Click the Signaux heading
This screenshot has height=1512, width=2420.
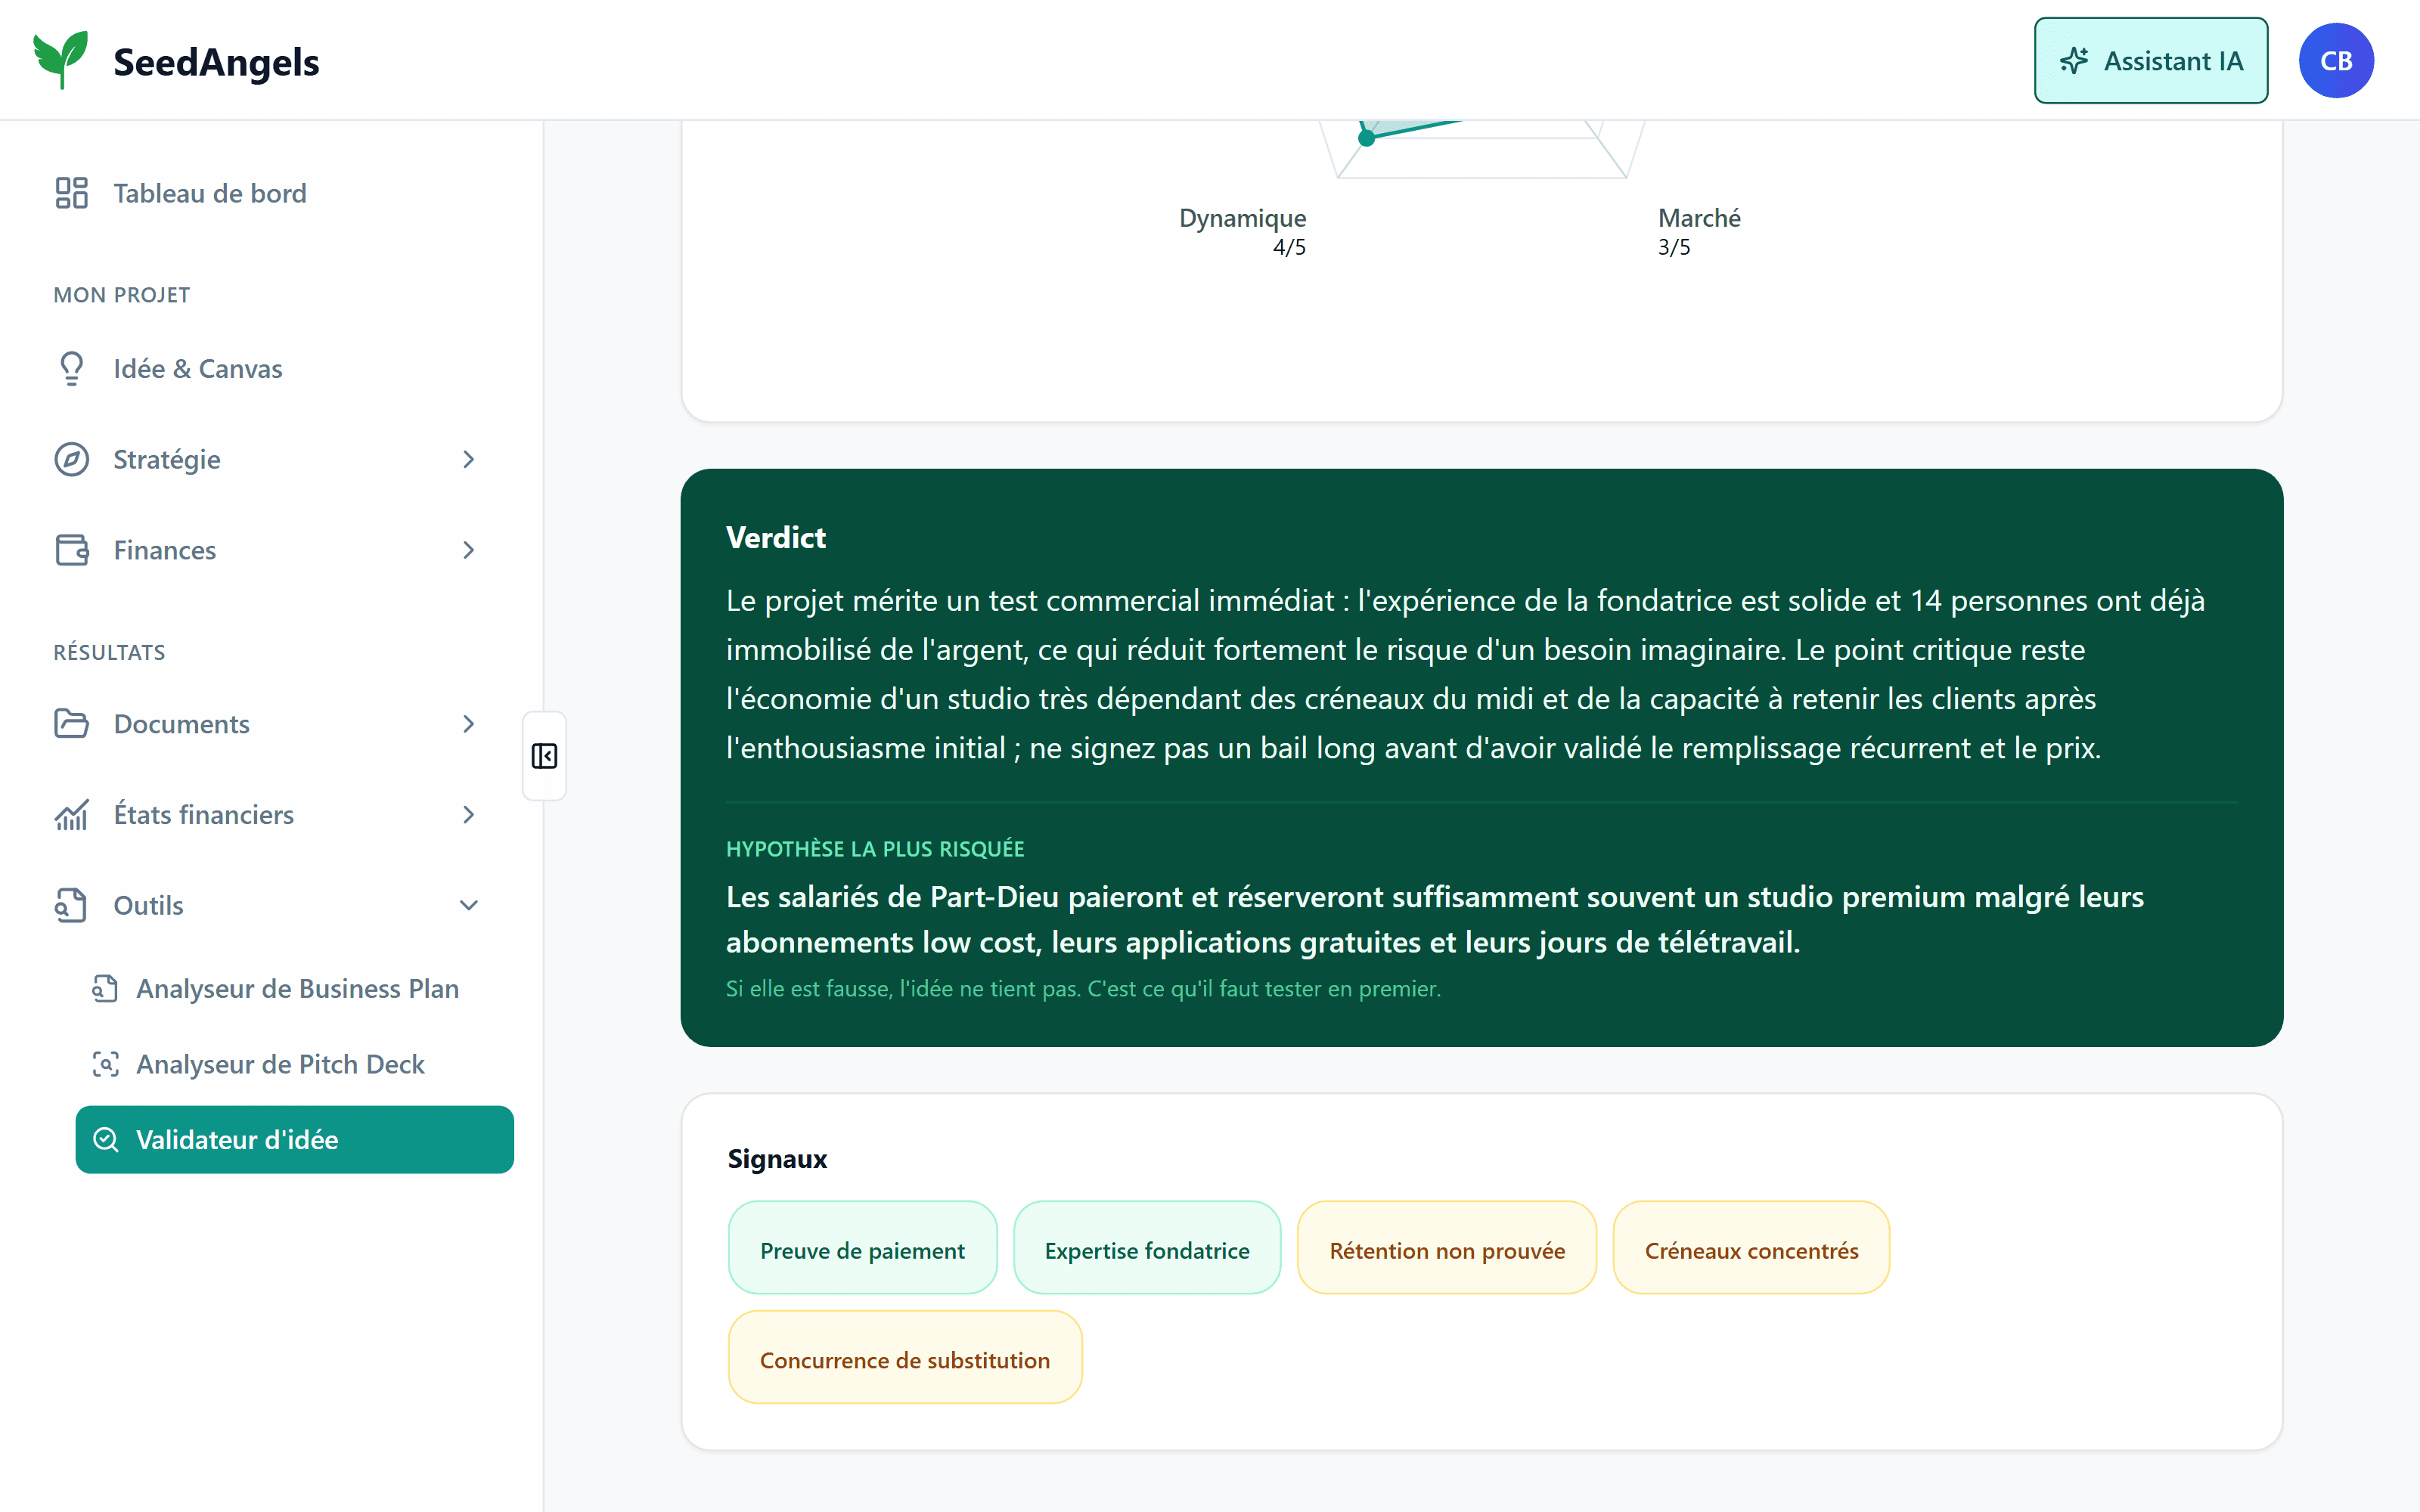coord(777,1159)
